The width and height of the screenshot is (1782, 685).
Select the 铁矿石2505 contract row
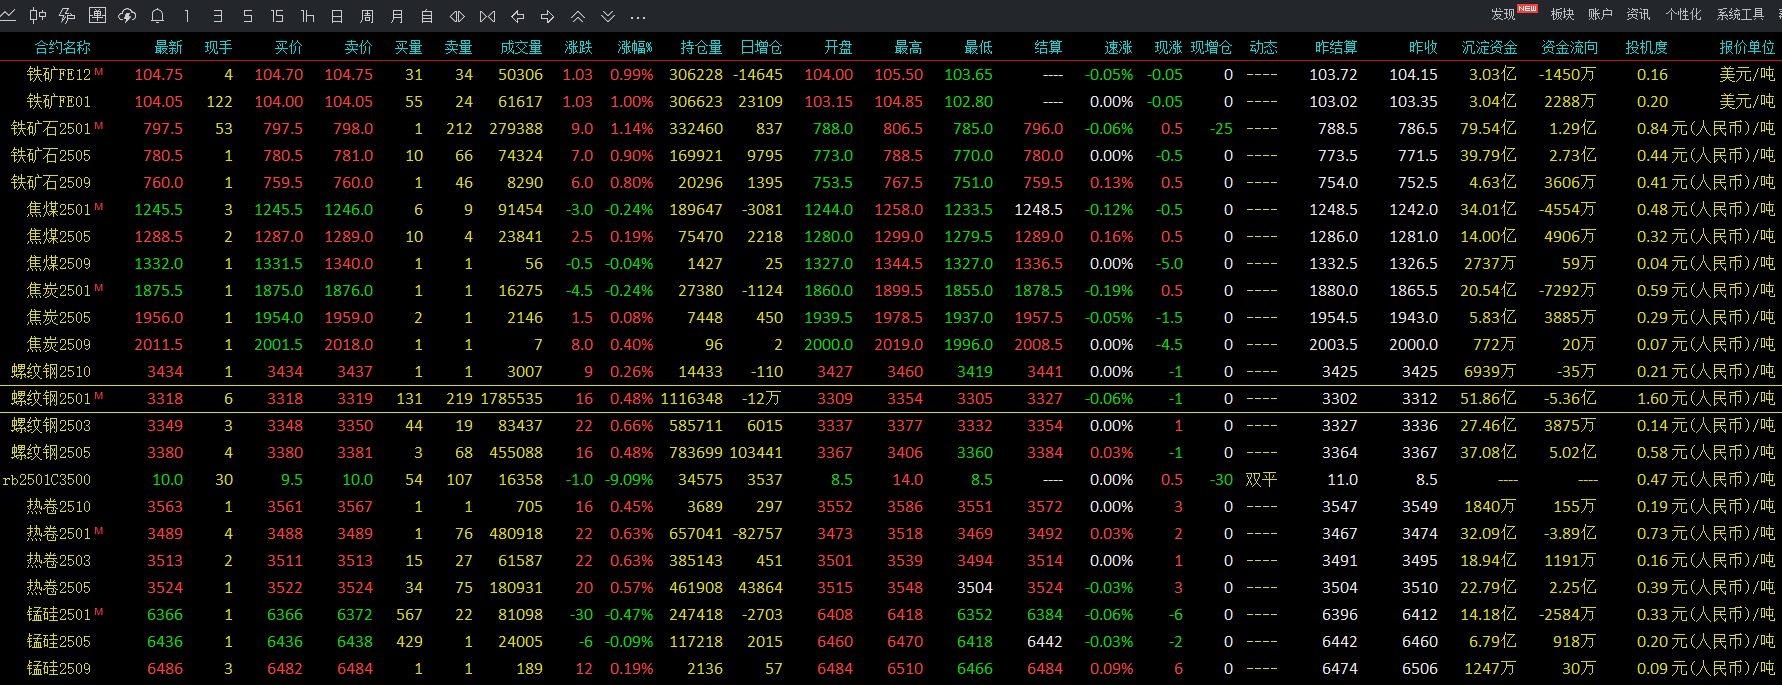pyautogui.click(x=51, y=155)
